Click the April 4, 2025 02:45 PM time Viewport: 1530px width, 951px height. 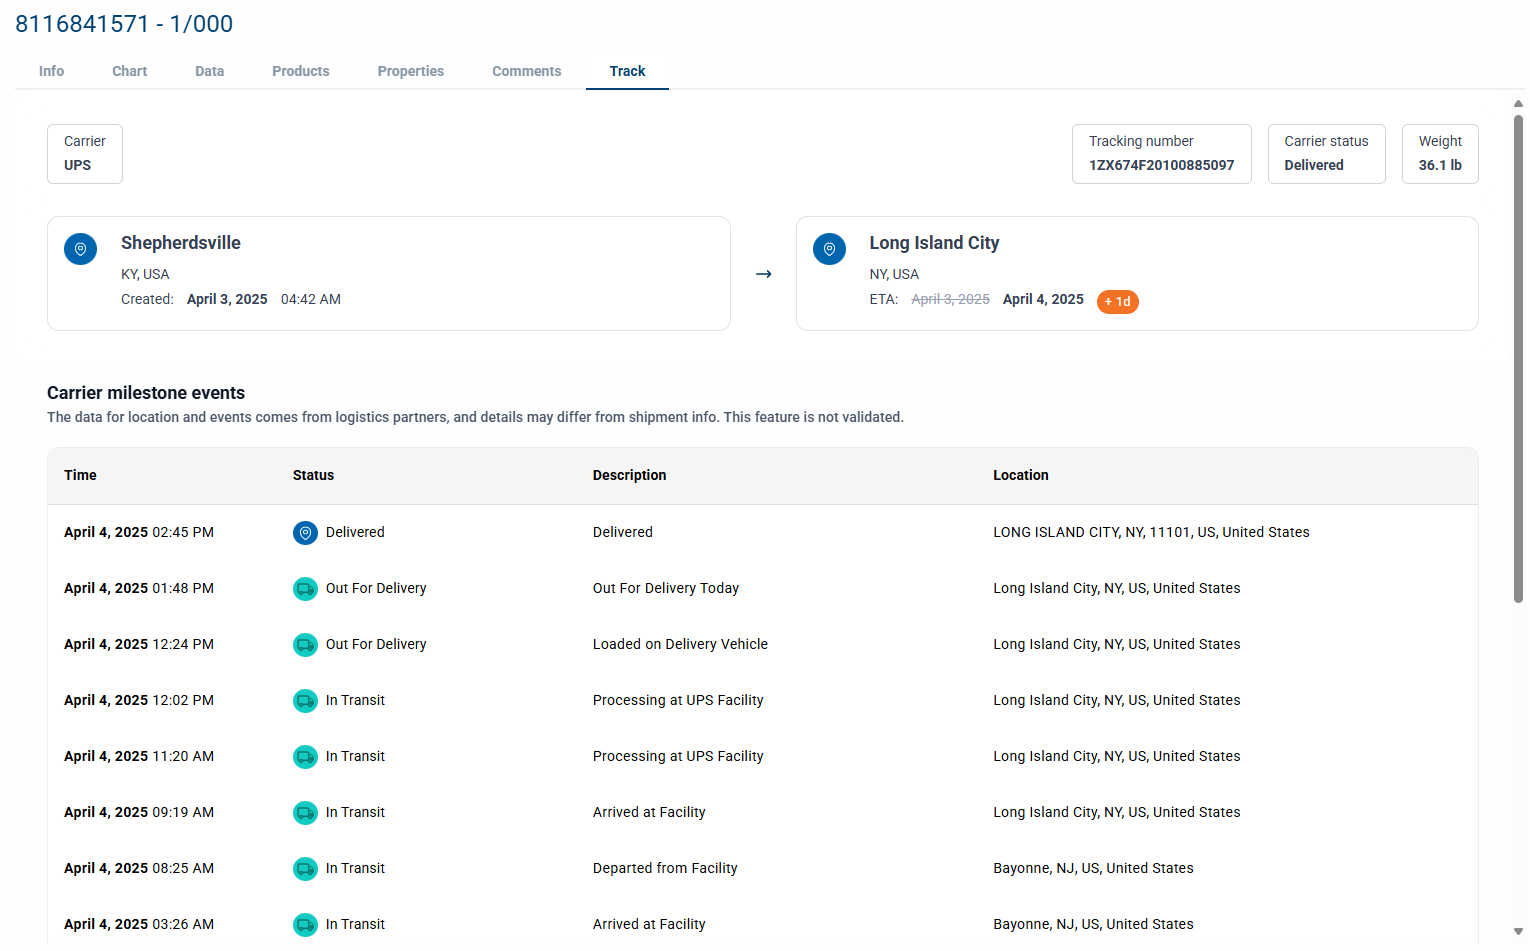coord(139,533)
